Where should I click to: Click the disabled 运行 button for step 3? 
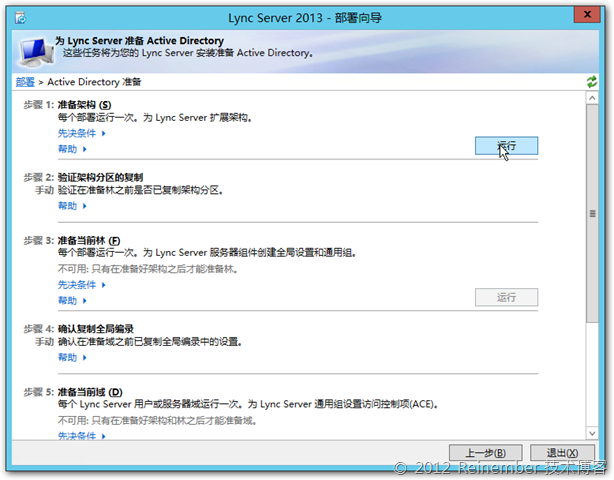[x=506, y=297]
